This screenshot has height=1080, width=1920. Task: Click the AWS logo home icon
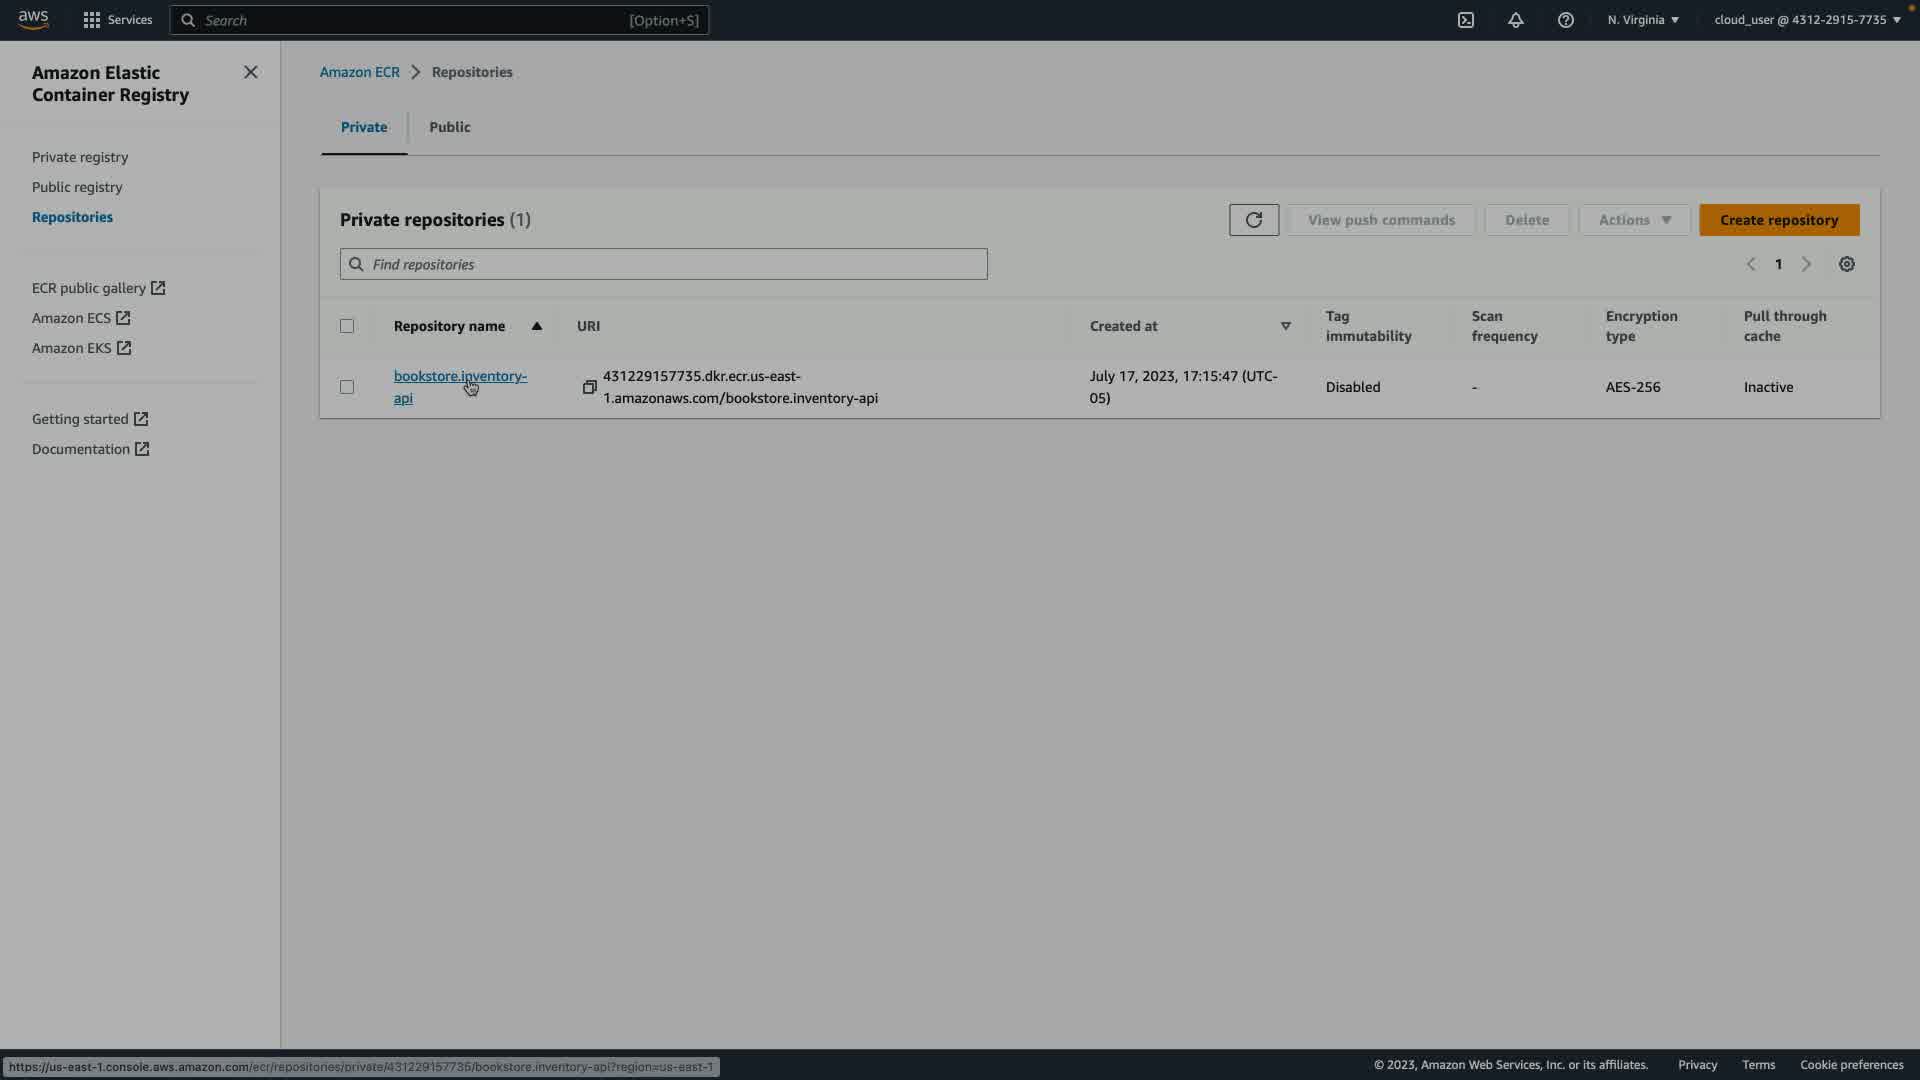pyautogui.click(x=33, y=20)
